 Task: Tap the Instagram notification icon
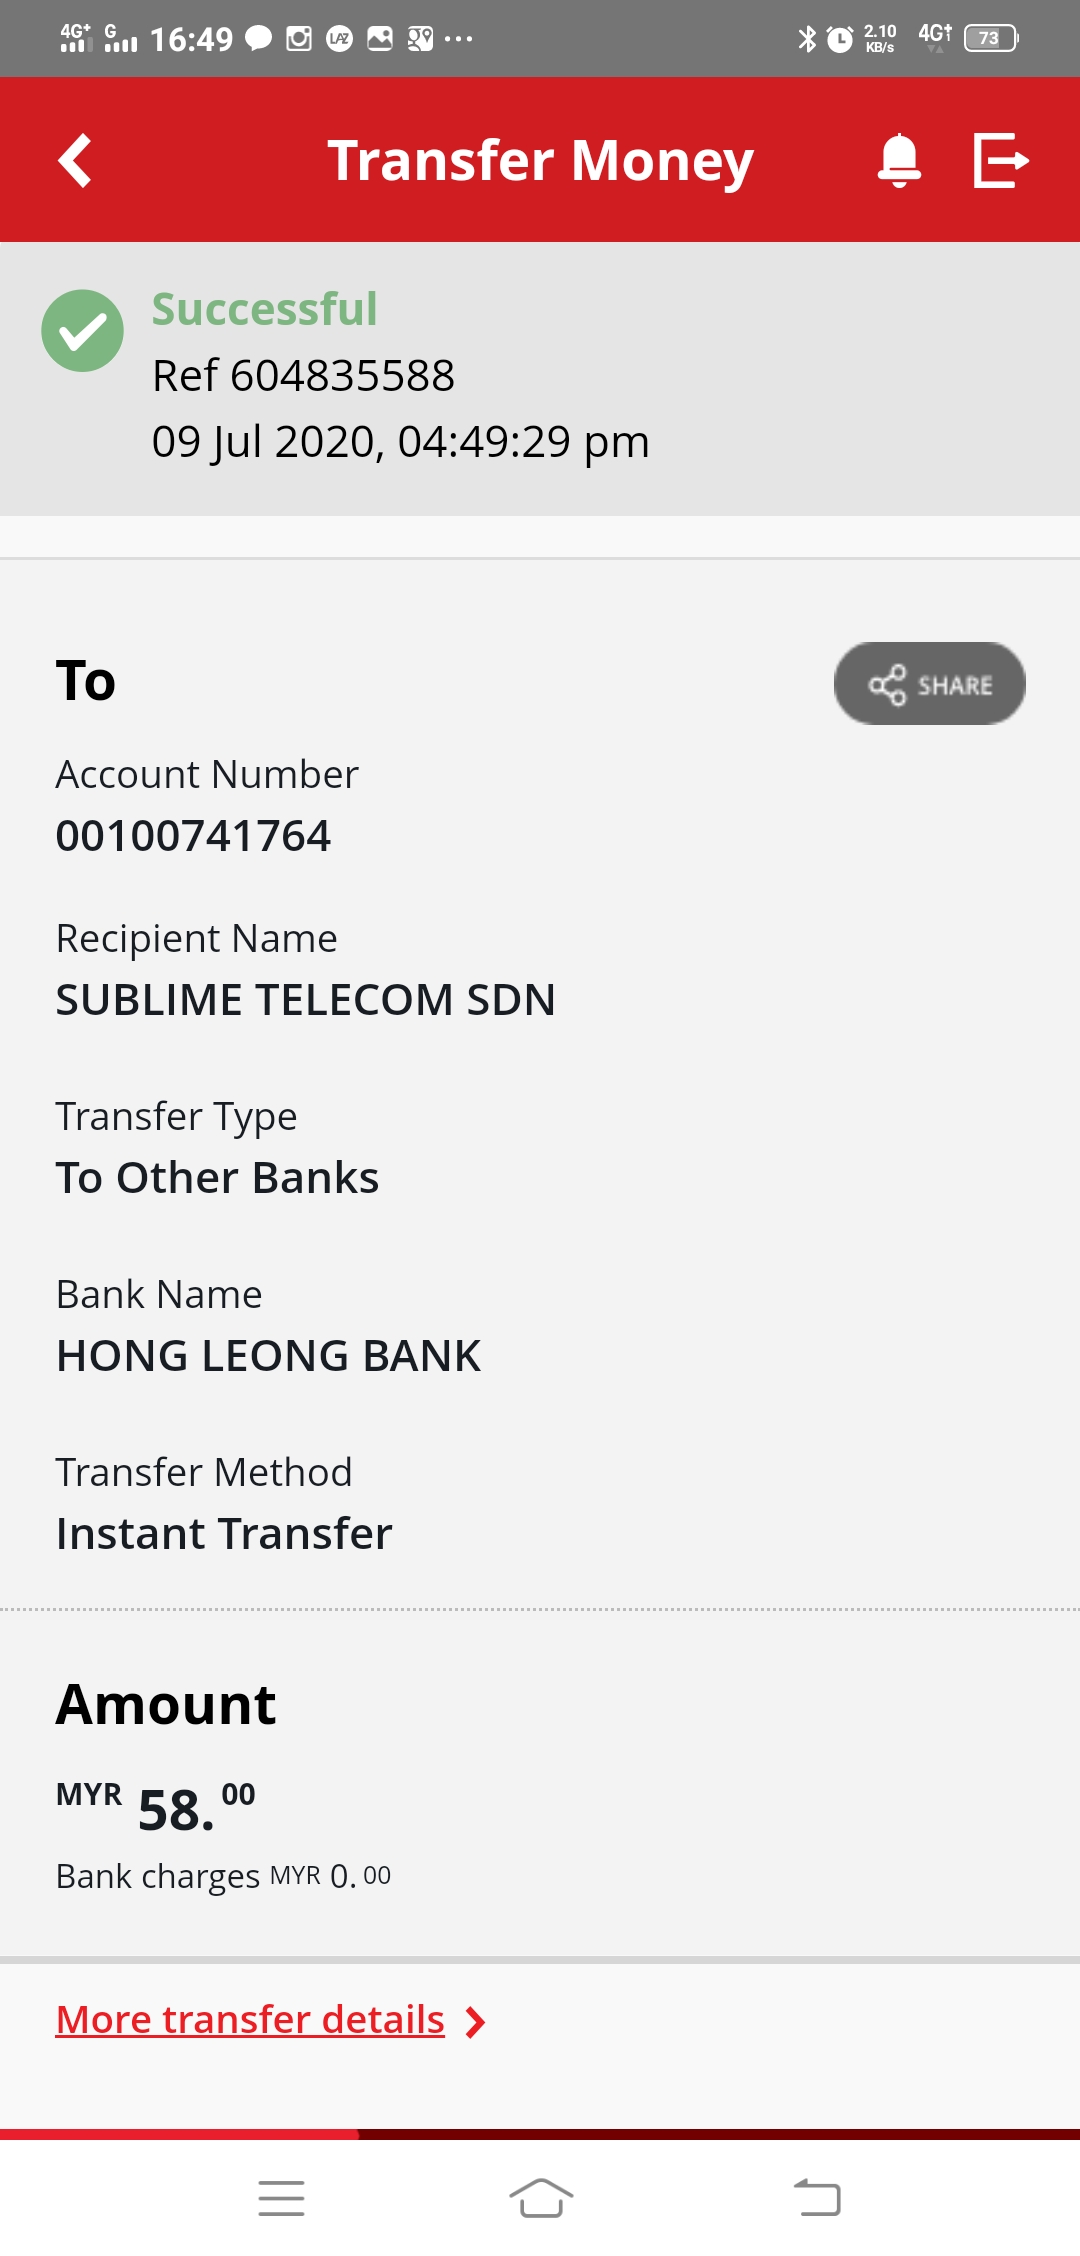(x=299, y=39)
